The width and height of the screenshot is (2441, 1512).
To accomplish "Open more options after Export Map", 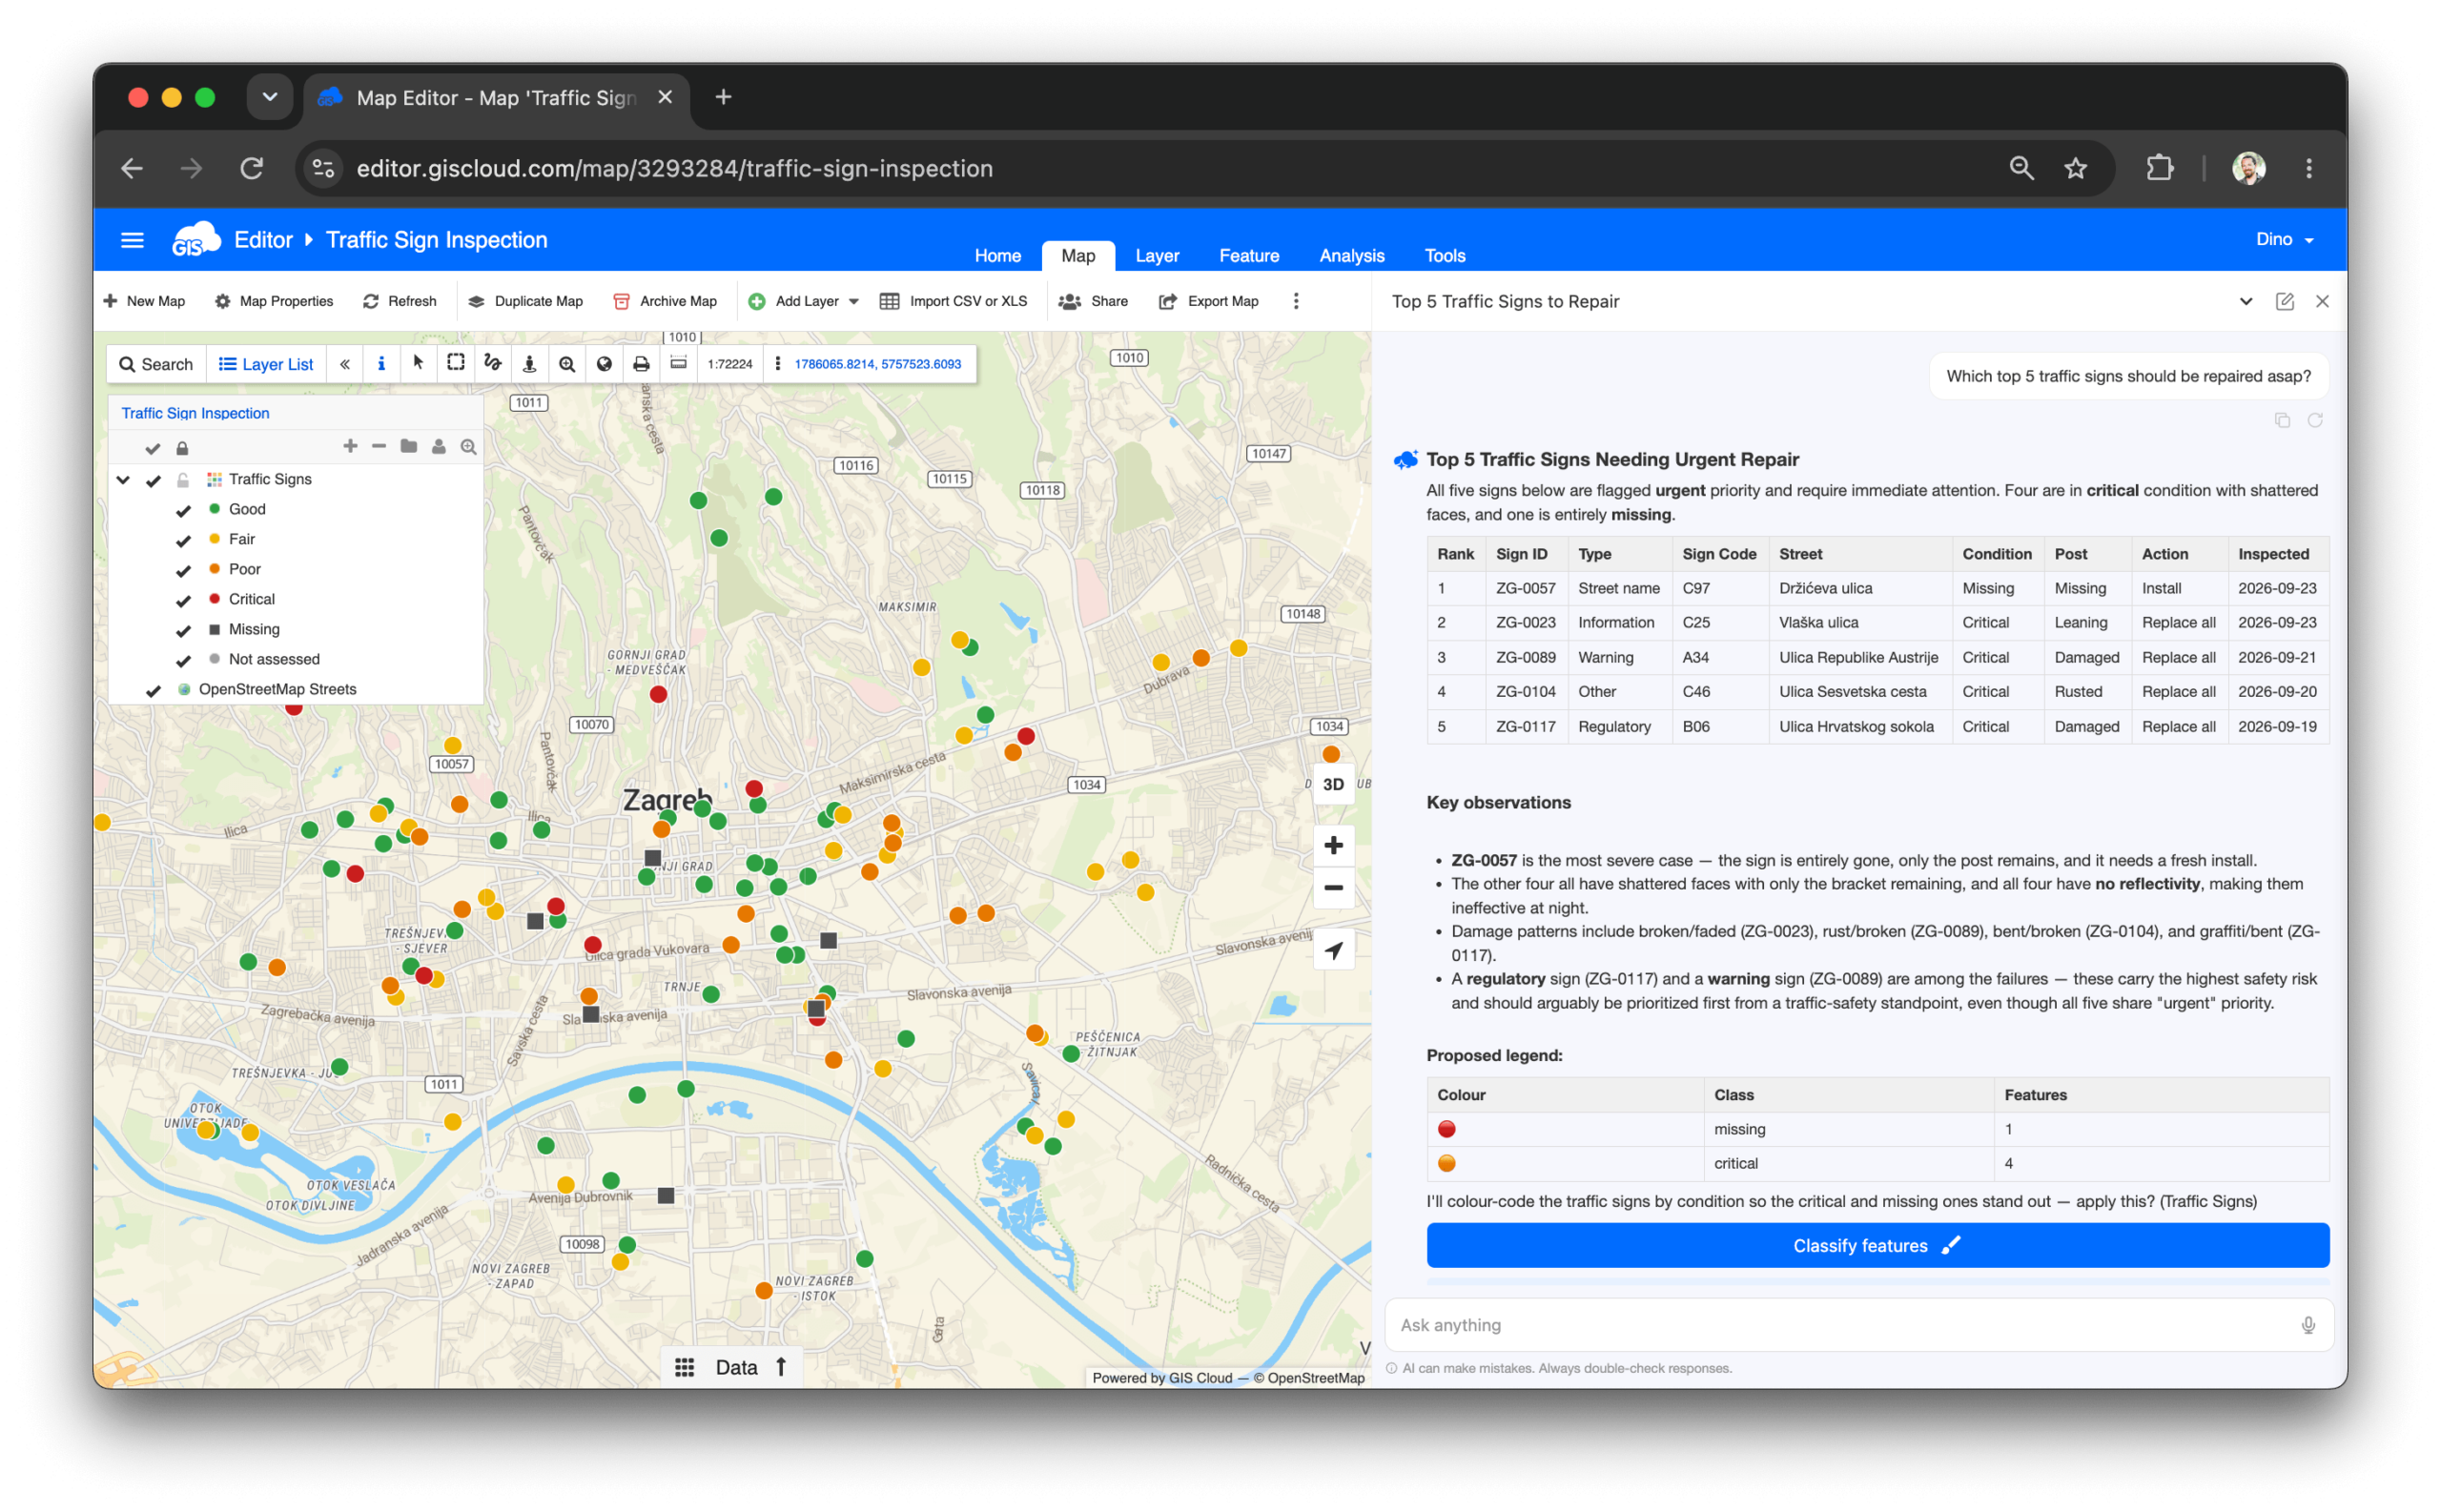I will pyautogui.click(x=1296, y=301).
